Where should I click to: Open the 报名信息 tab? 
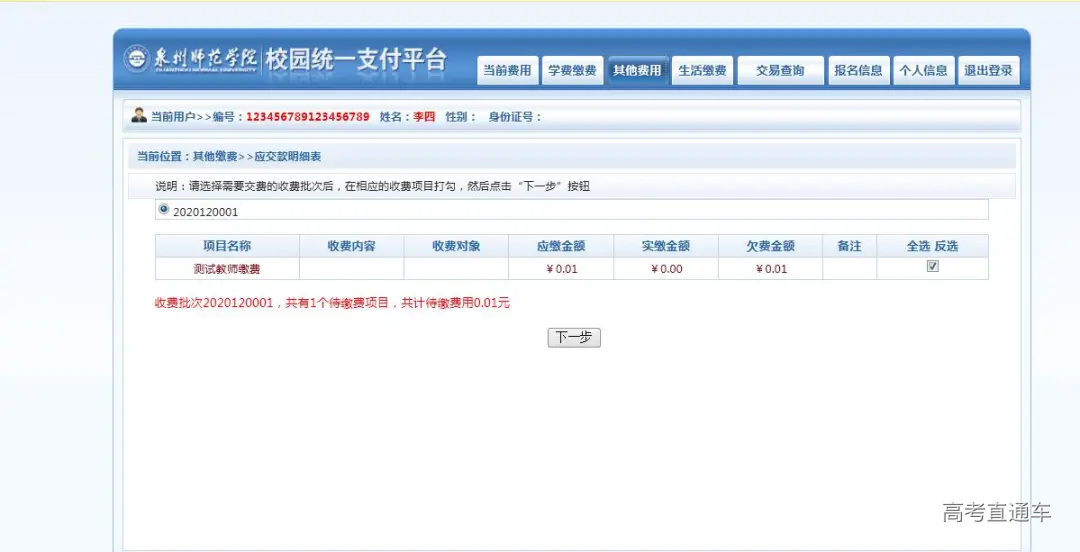858,70
